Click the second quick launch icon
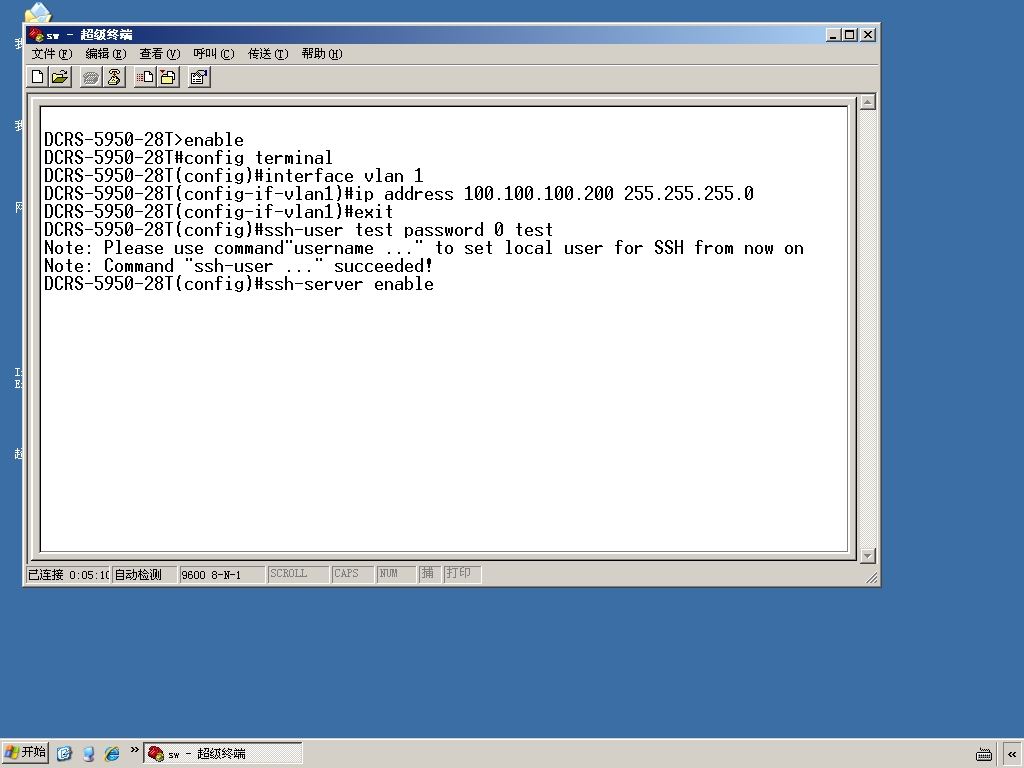Viewport: 1024px width, 768px height. tap(88, 754)
